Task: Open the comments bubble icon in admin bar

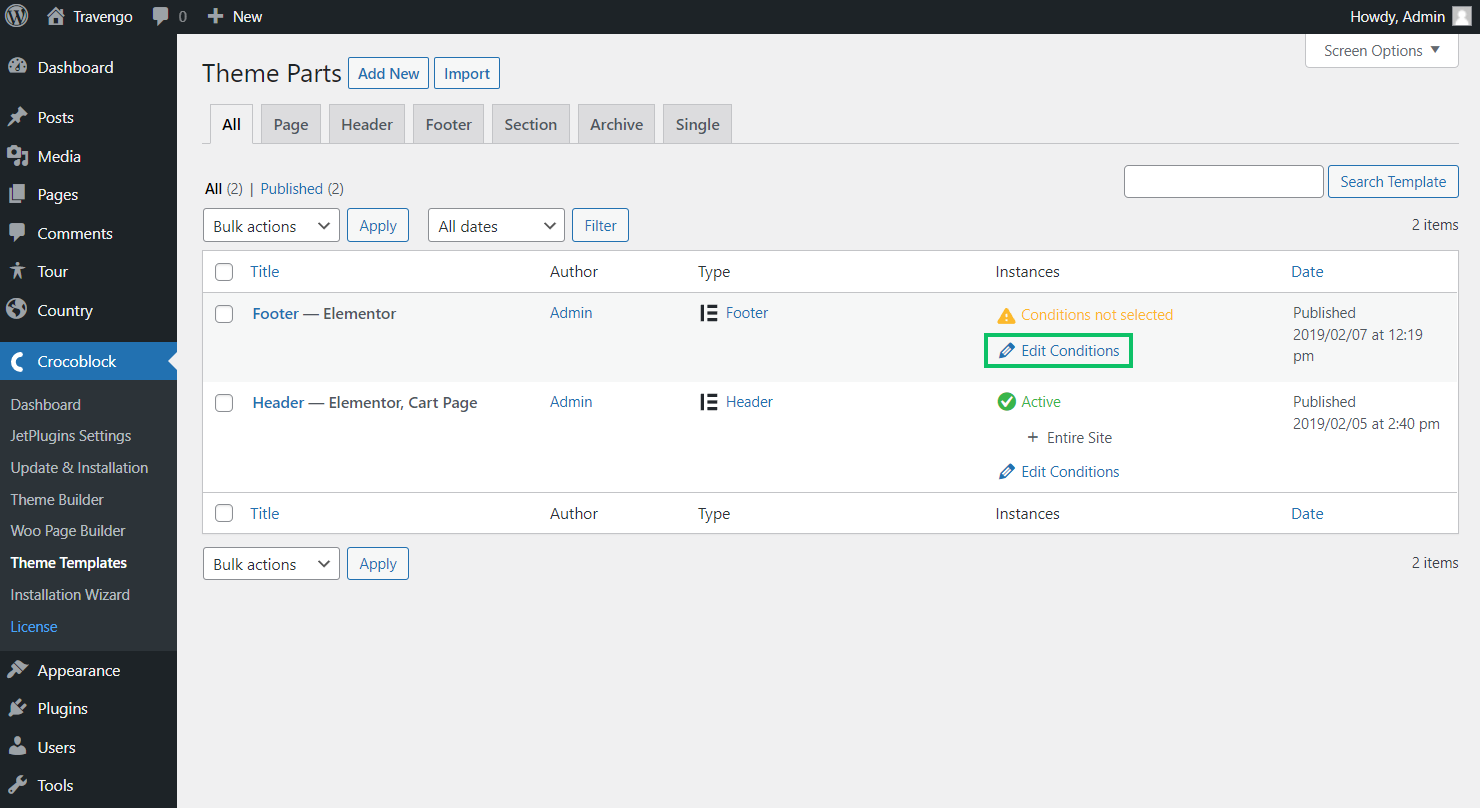Action: (x=161, y=17)
